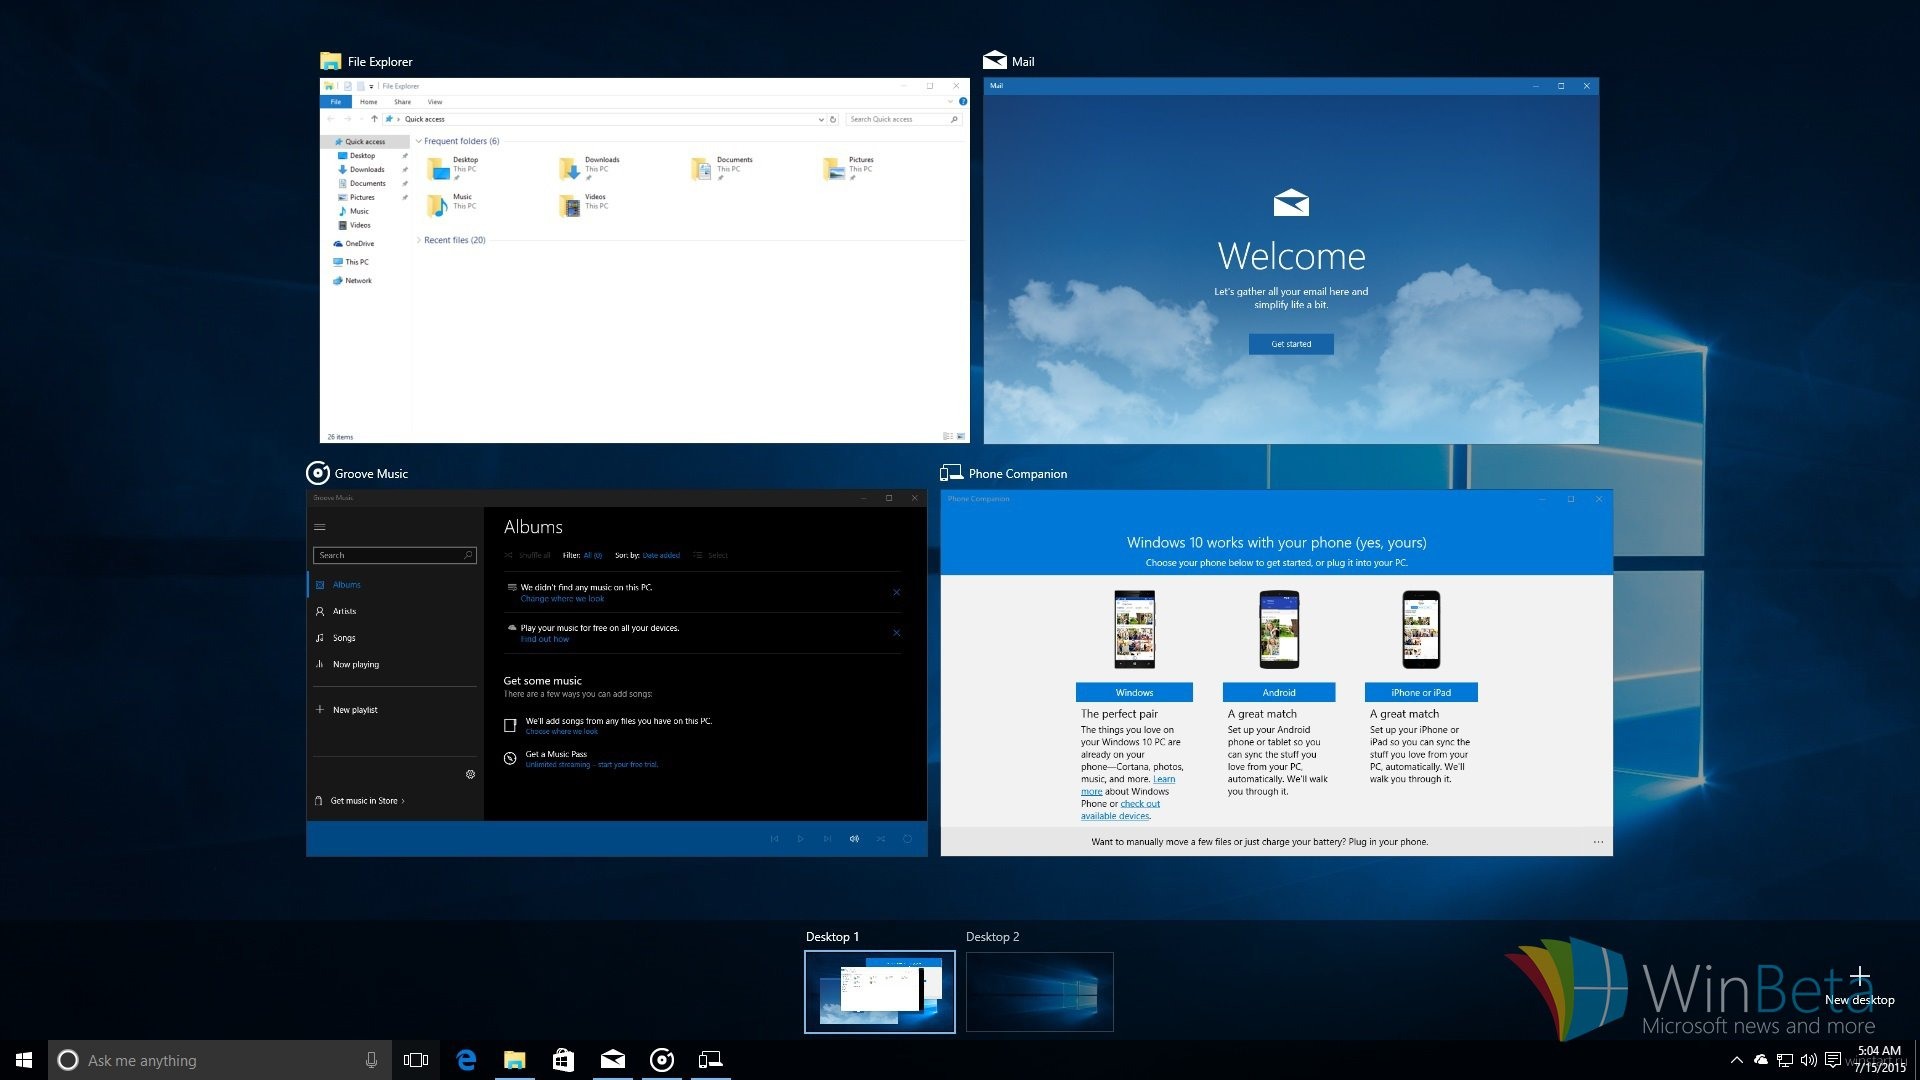Launch Microsoft Edge from taskbar
The image size is (1920, 1080).
(466, 1060)
